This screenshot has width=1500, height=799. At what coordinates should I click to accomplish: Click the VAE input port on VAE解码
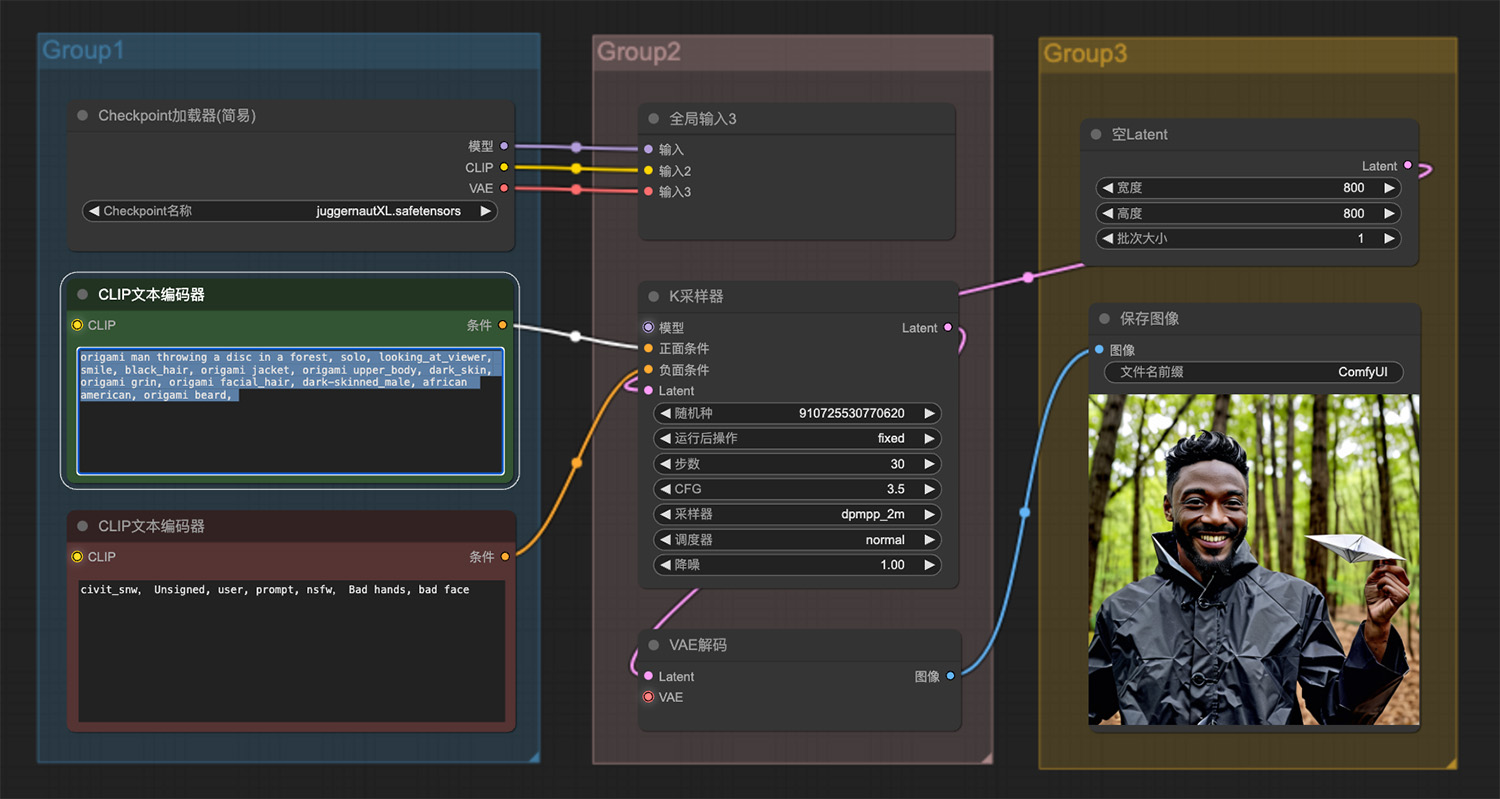pyautogui.click(x=648, y=697)
